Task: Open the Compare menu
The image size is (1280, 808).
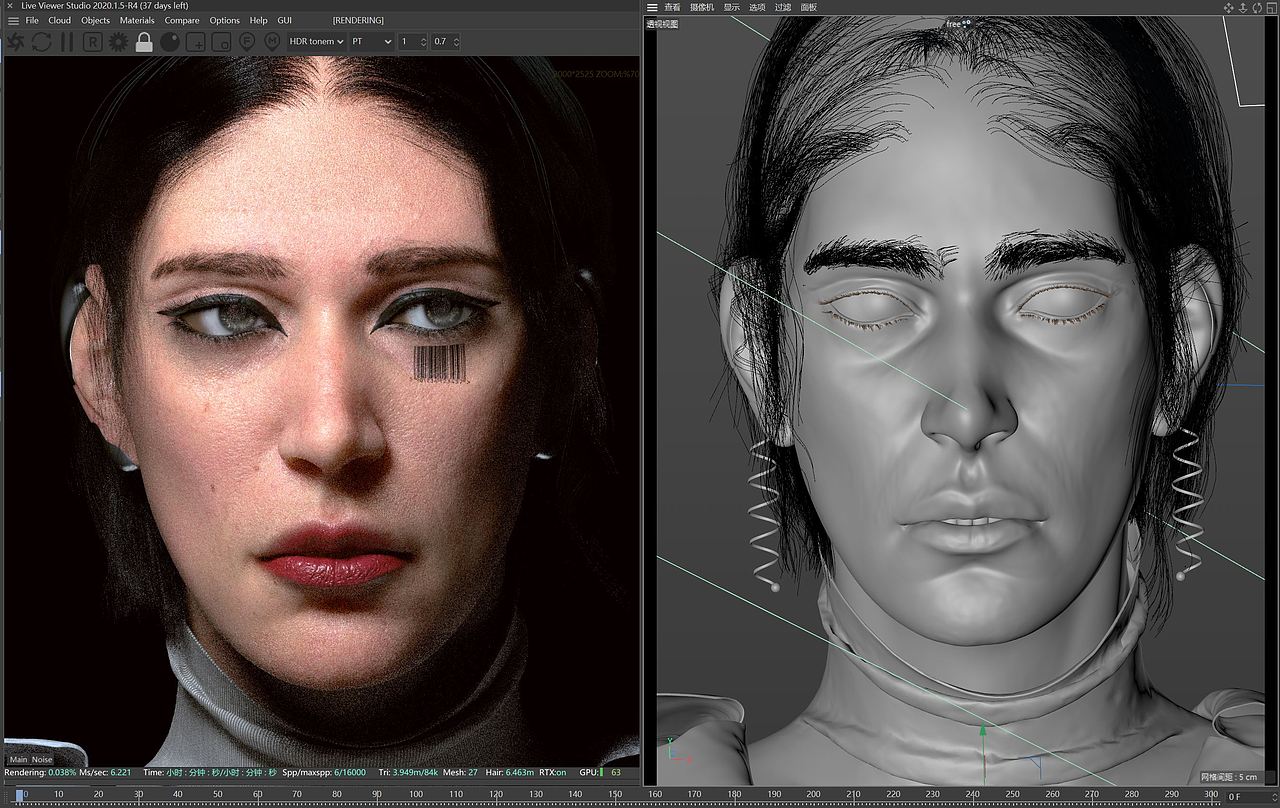Action: 182,20
